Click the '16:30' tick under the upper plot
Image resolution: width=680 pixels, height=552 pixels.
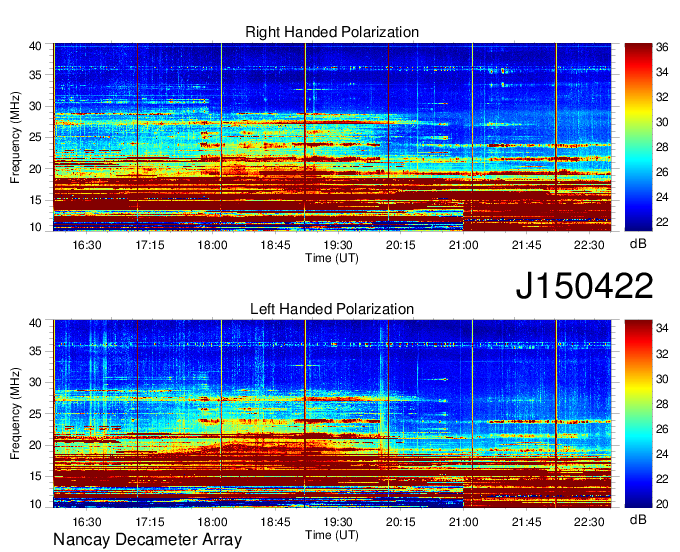[87, 245]
